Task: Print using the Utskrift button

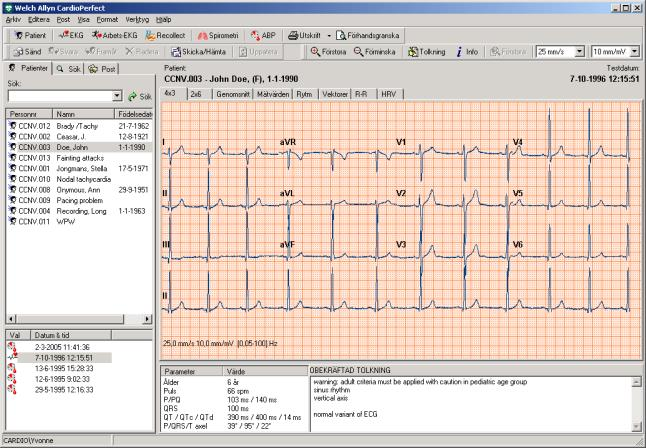Action: pyautogui.click(x=304, y=35)
